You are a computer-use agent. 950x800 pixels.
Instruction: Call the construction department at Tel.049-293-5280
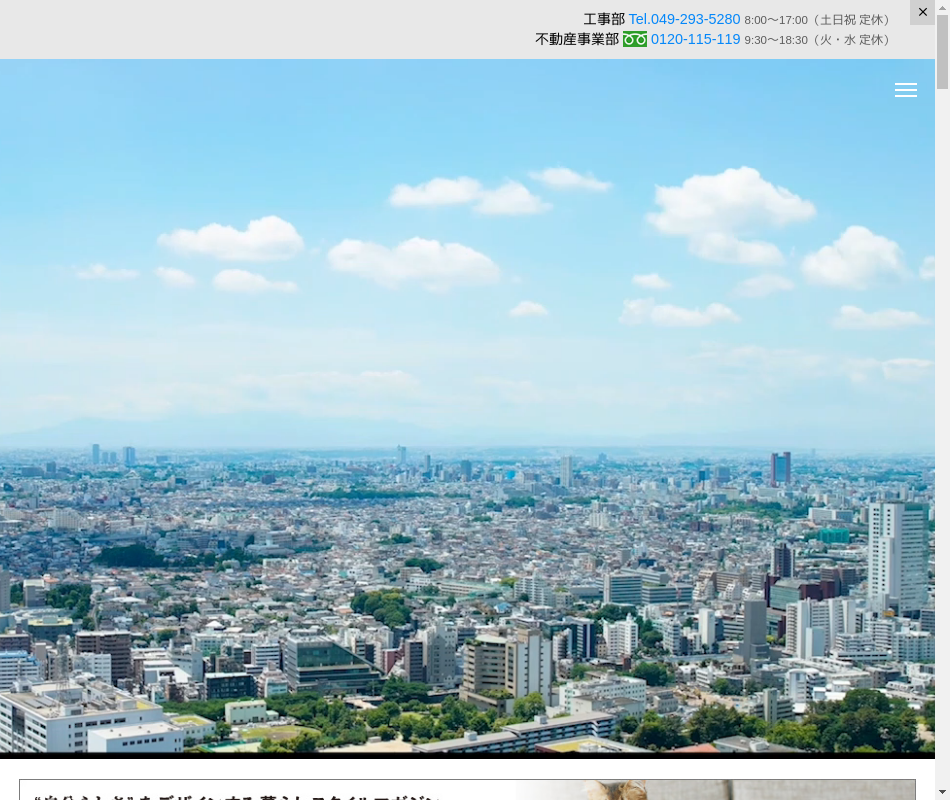[684, 19]
